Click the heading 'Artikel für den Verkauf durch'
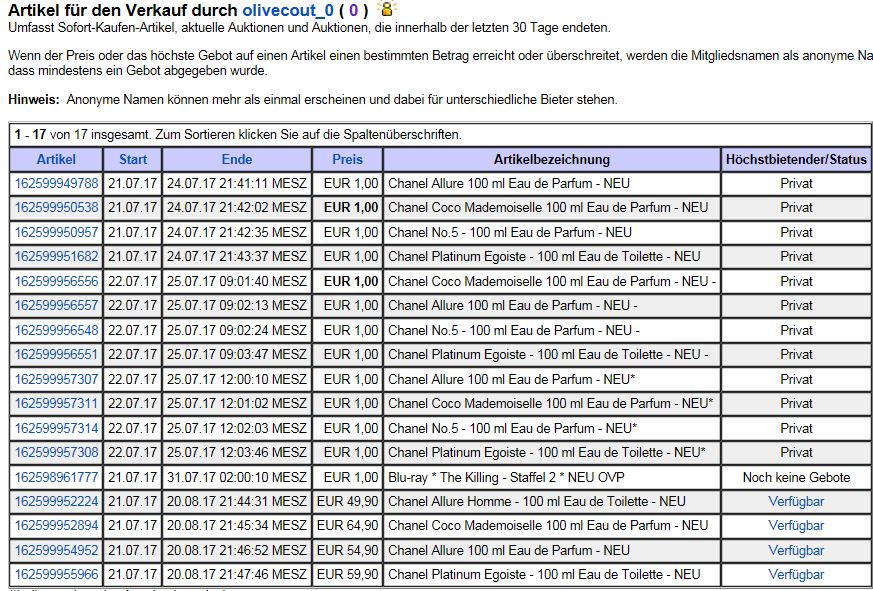This screenshot has width=873, height=591. (124, 9)
